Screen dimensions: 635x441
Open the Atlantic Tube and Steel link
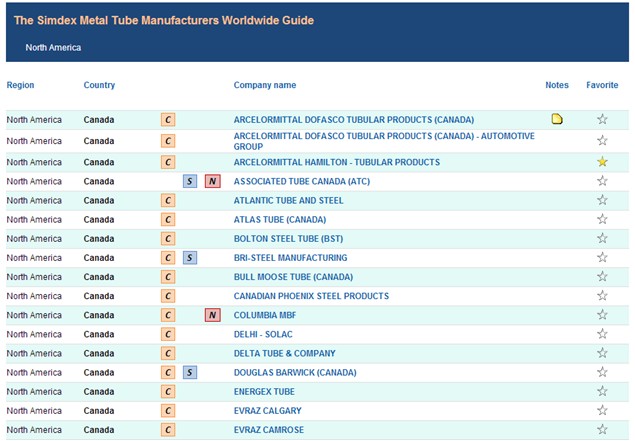coord(288,200)
